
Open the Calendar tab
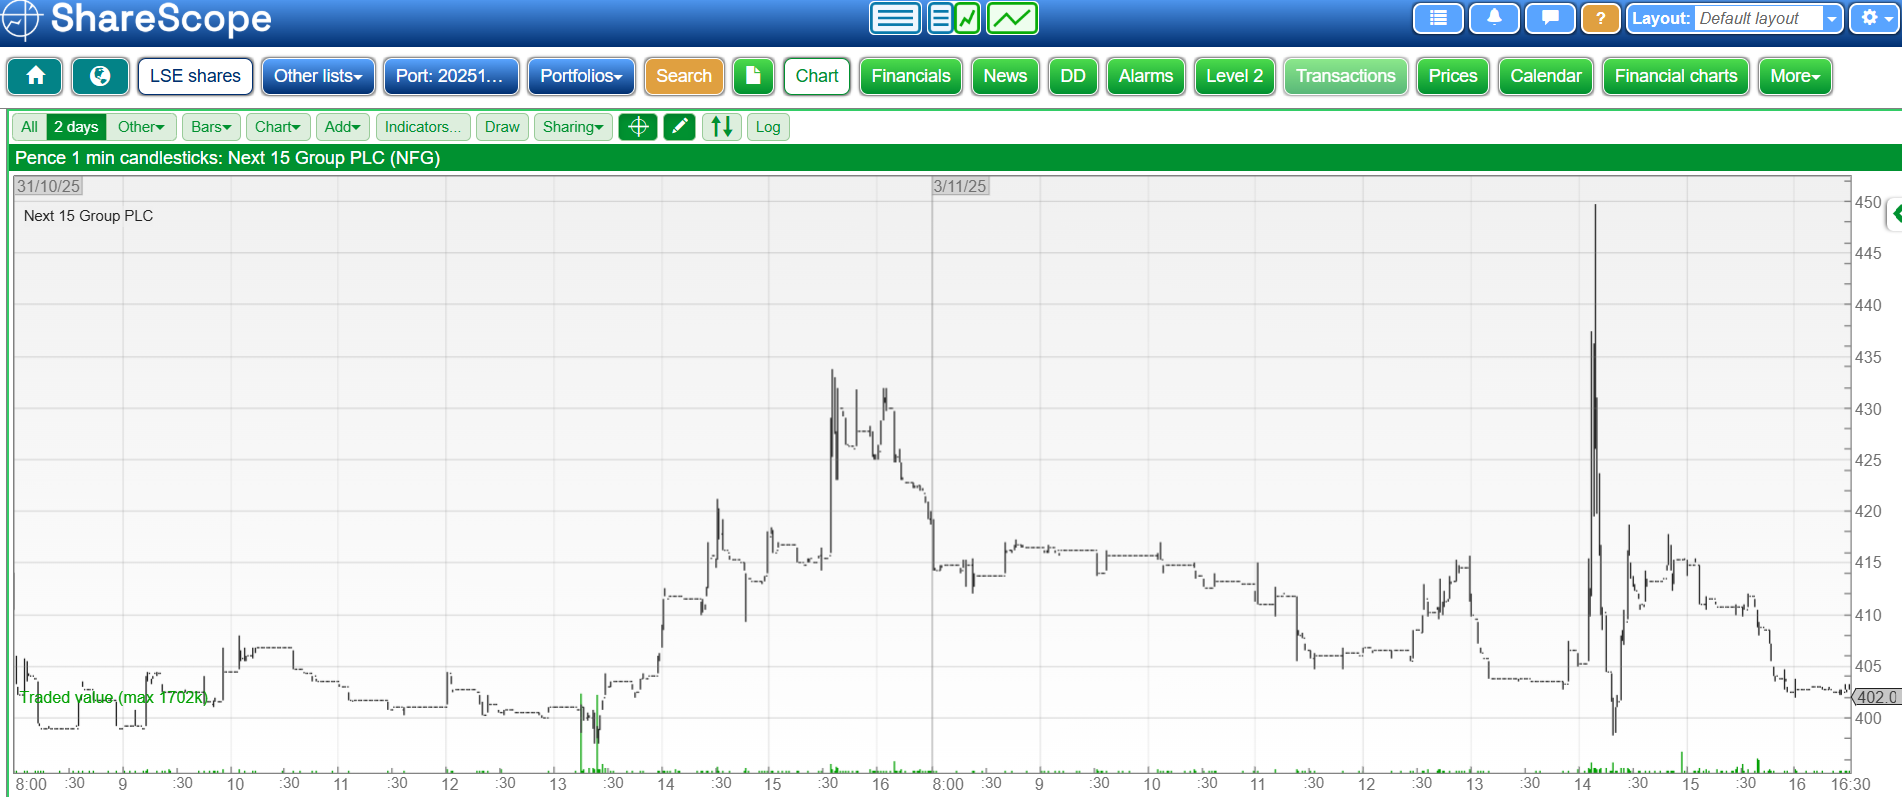coord(1546,76)
